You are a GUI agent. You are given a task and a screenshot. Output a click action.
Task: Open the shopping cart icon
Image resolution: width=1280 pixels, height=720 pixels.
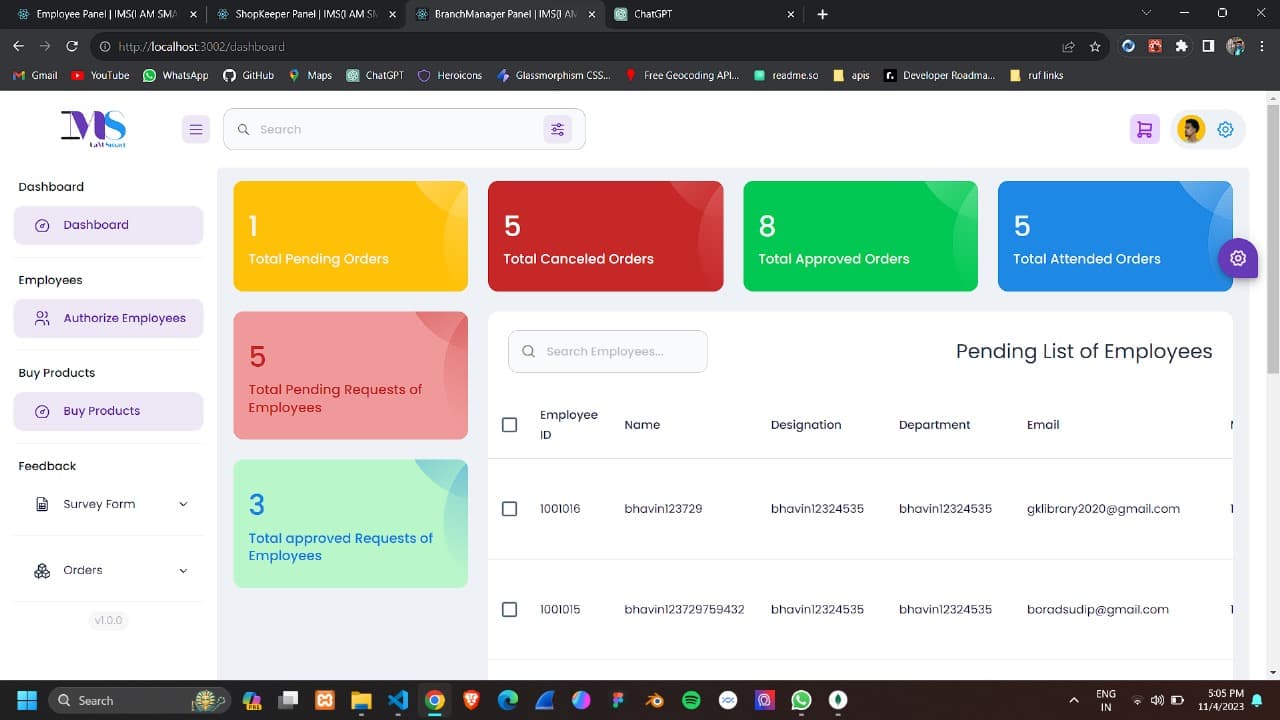(x=1144, y=129)
